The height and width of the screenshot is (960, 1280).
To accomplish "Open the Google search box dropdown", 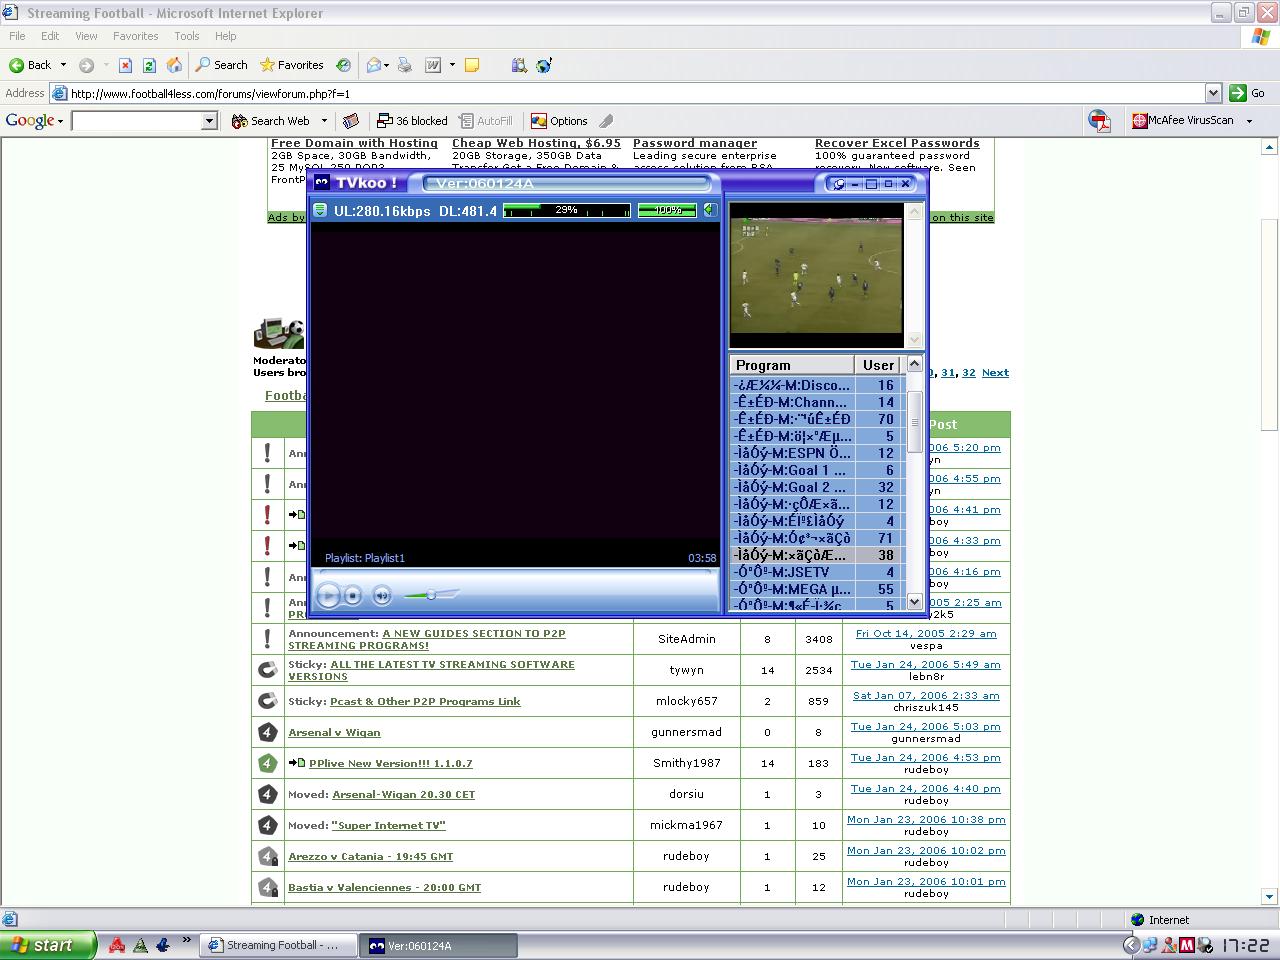I will 209,121.
